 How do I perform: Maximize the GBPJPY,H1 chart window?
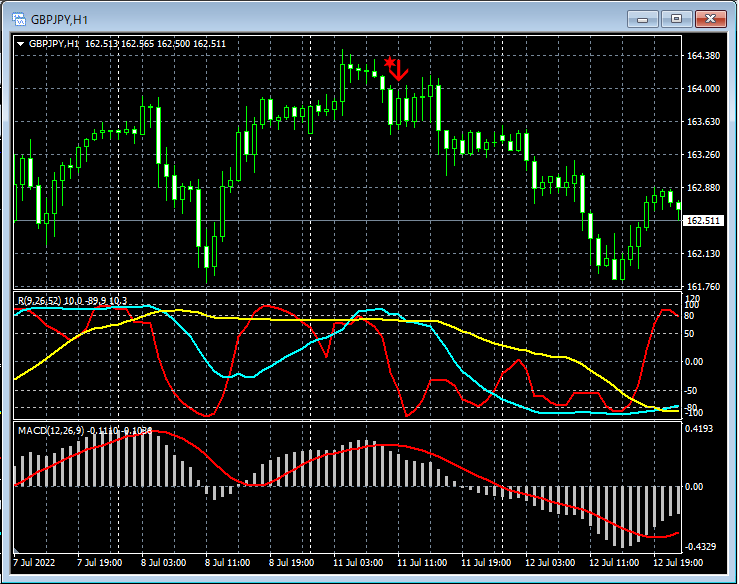click(x=676, y=18)
